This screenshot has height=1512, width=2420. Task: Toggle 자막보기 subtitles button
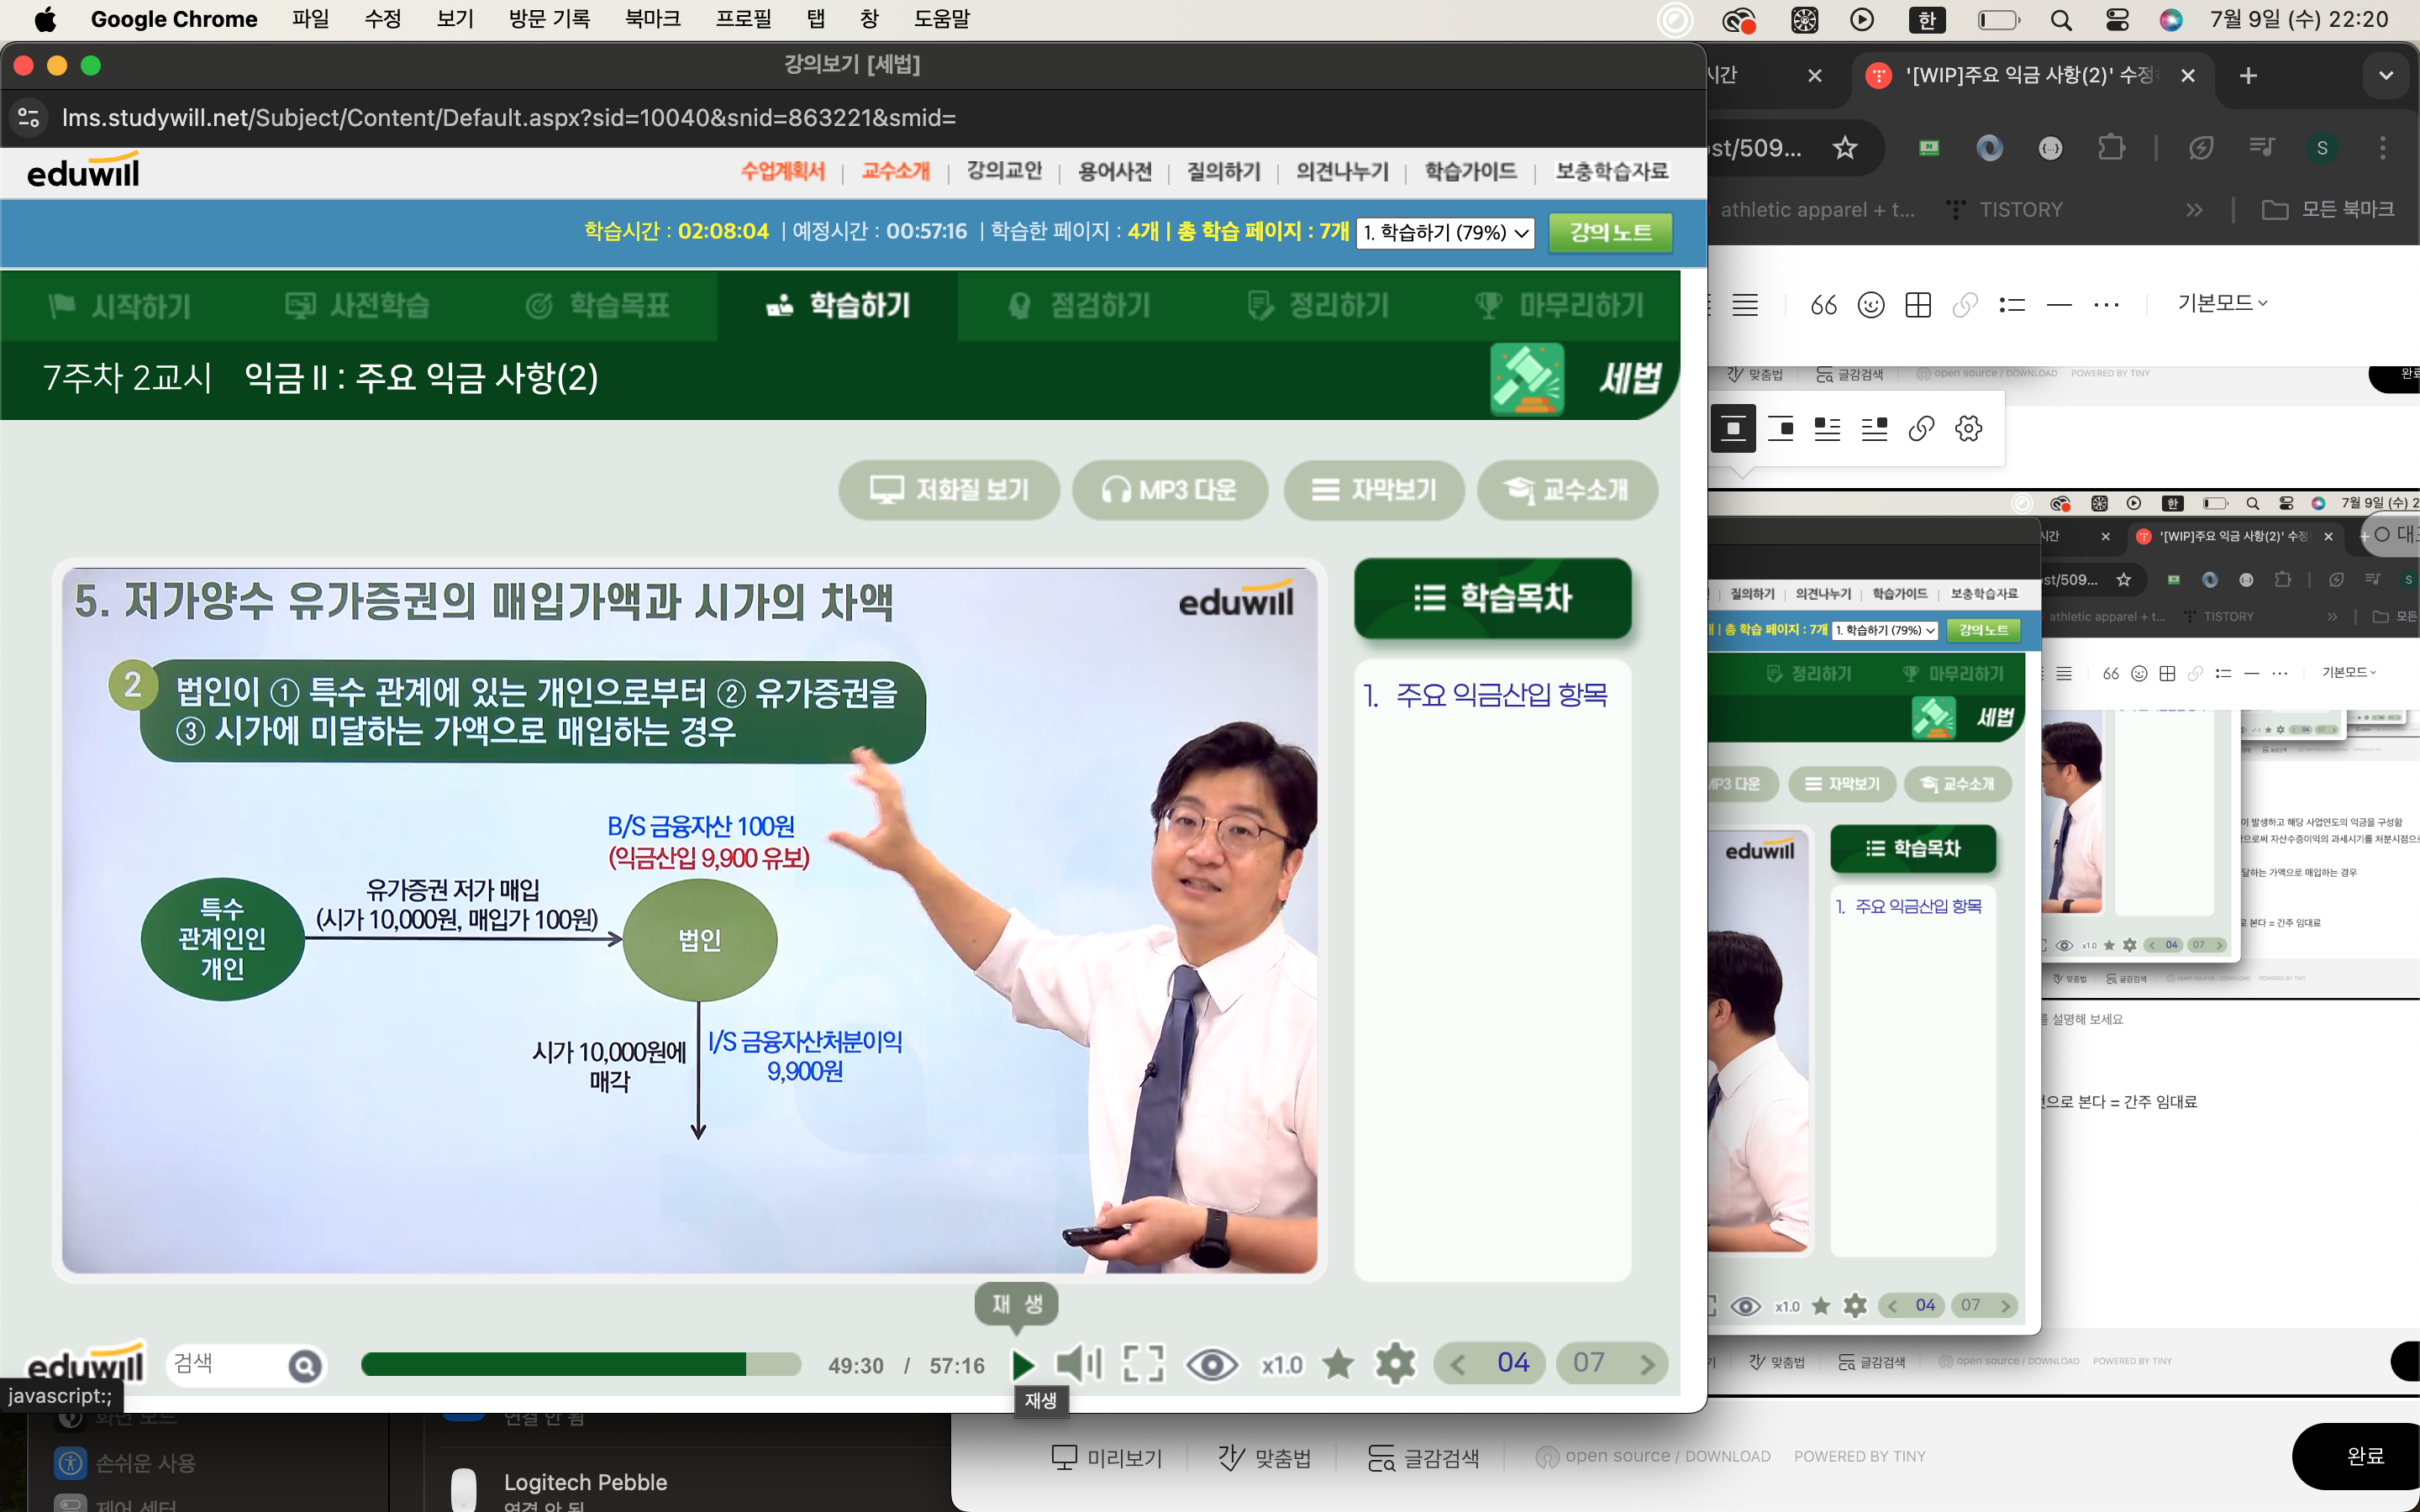click(1374, 490)
